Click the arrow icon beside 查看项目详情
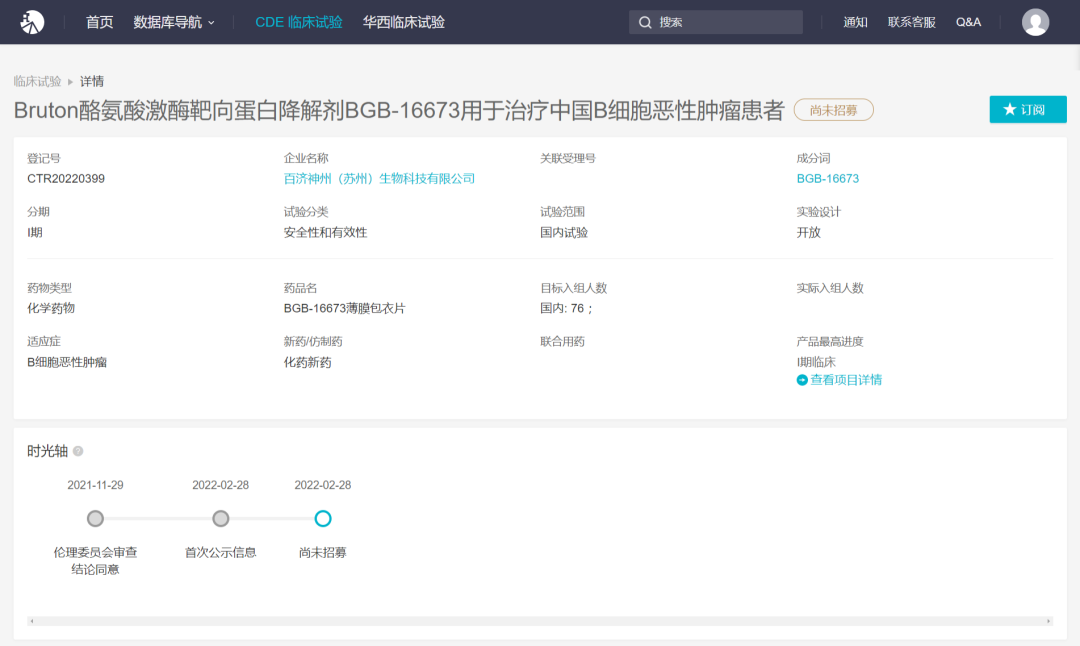This screenshot has height=646, width=1080. click(x=802, y=380)
